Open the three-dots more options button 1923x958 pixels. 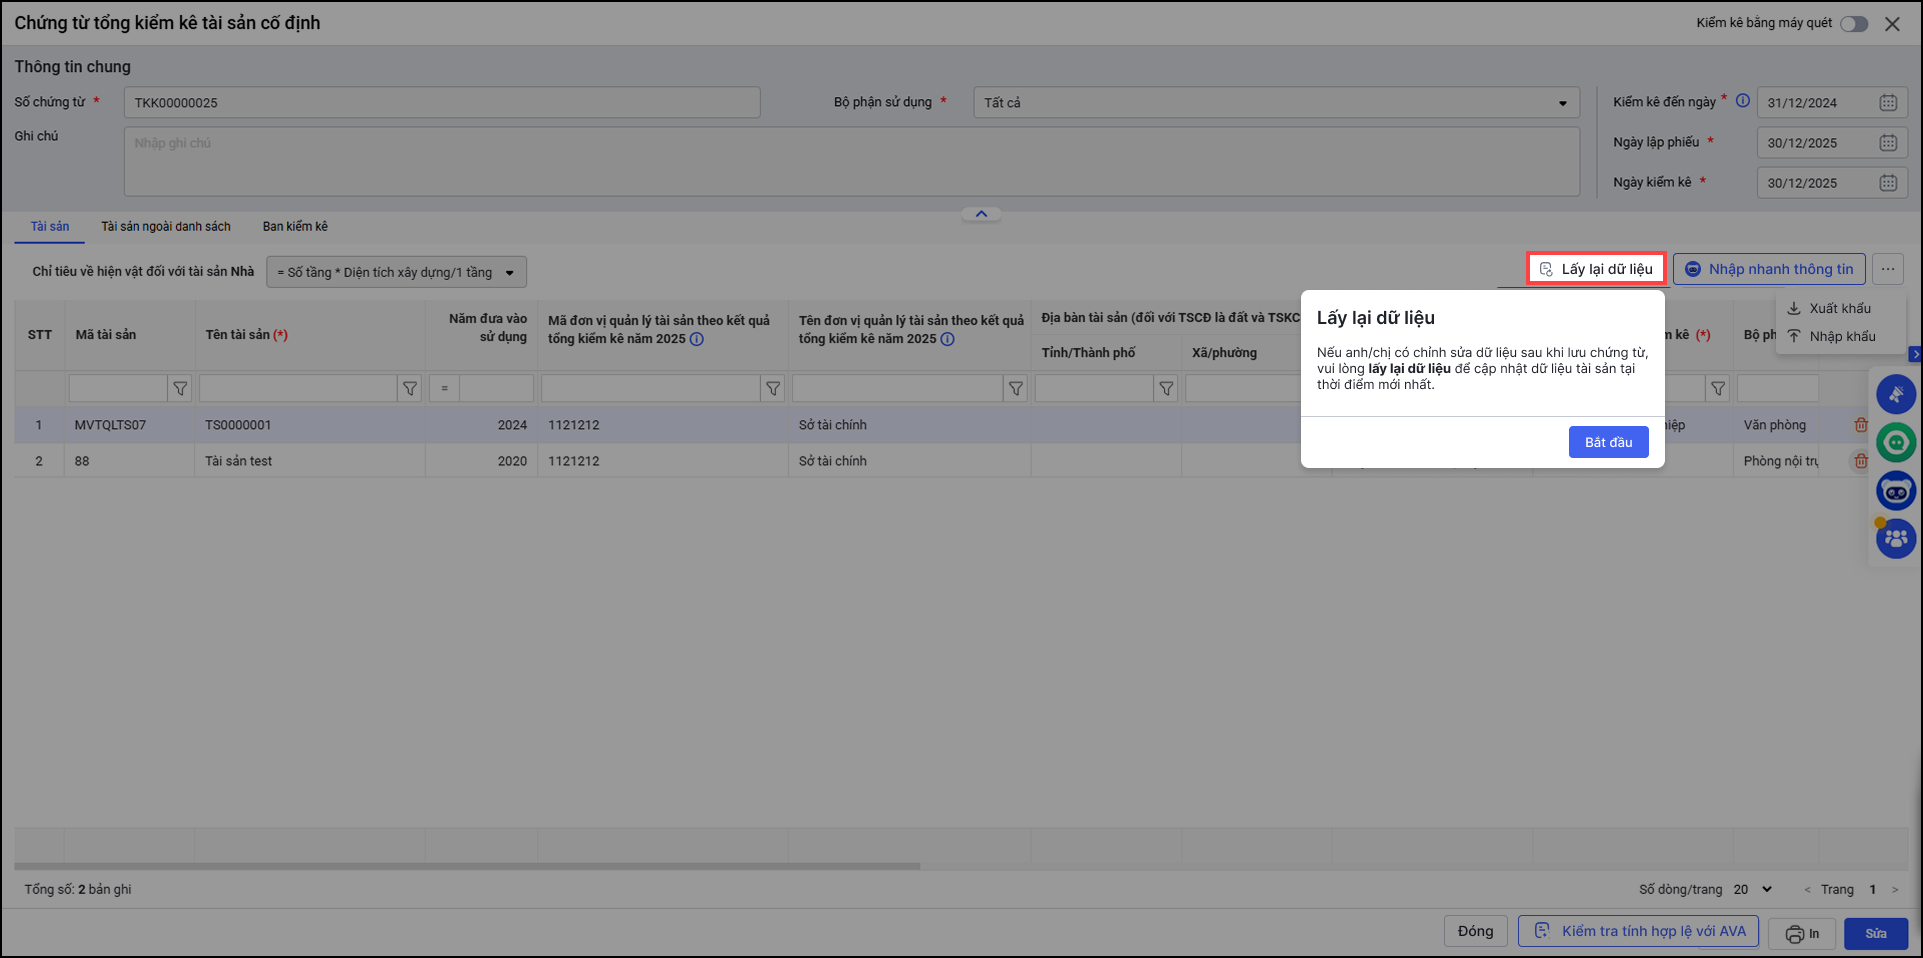point(1887,269)
